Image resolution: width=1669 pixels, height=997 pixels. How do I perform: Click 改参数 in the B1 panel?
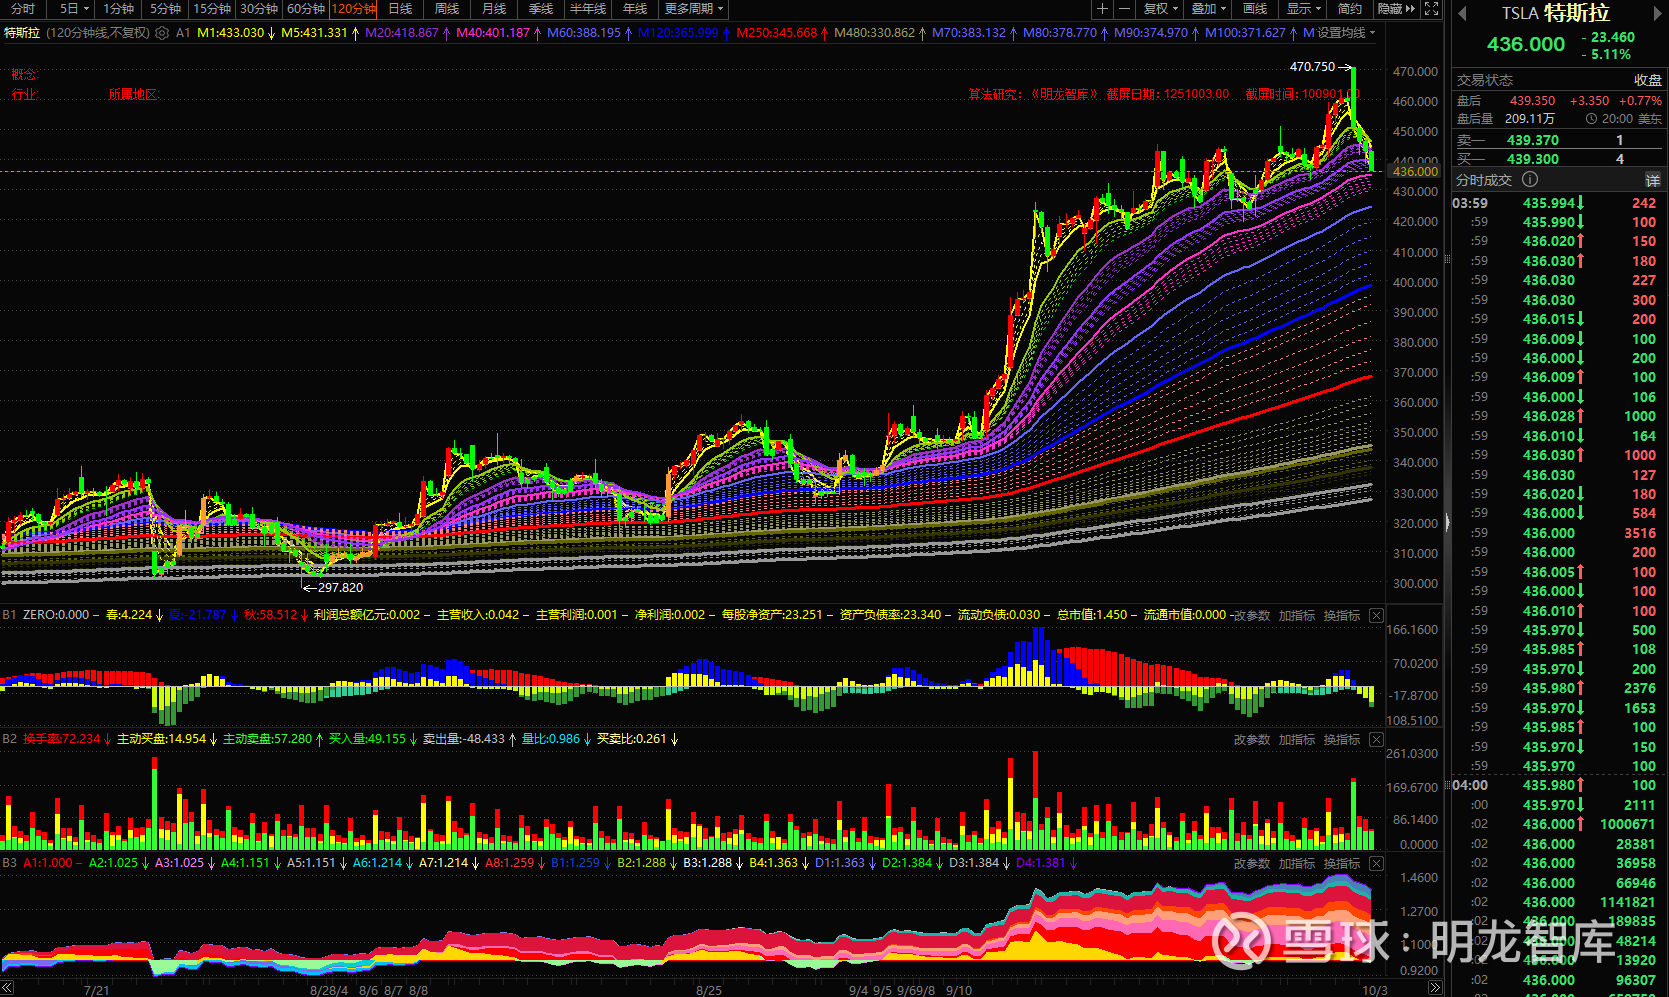click(x=1251, y=616)
